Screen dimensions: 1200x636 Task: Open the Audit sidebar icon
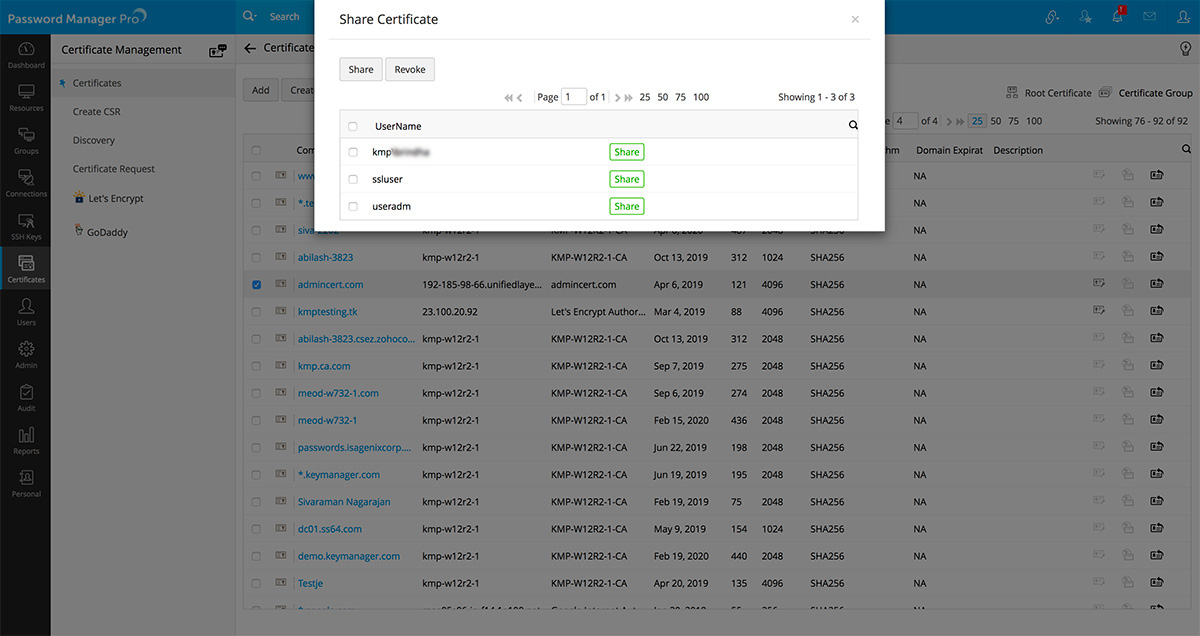26,397
